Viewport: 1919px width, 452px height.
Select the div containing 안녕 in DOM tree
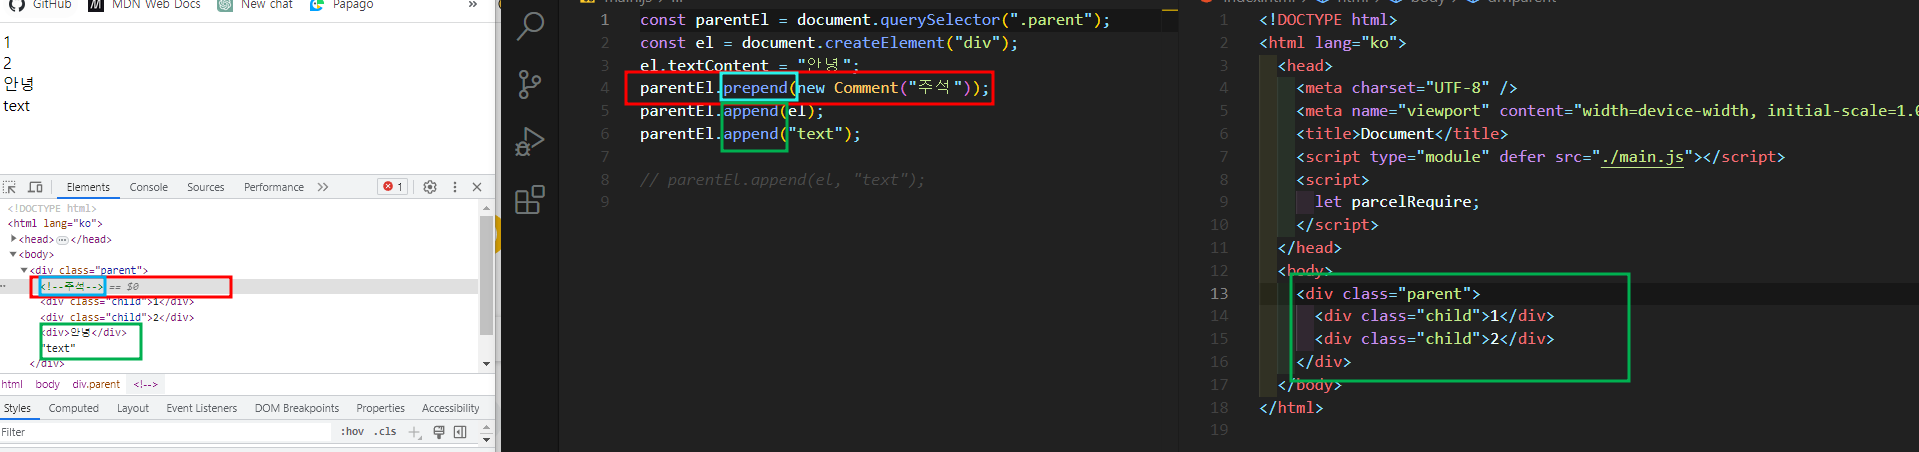tap(83, 332)
